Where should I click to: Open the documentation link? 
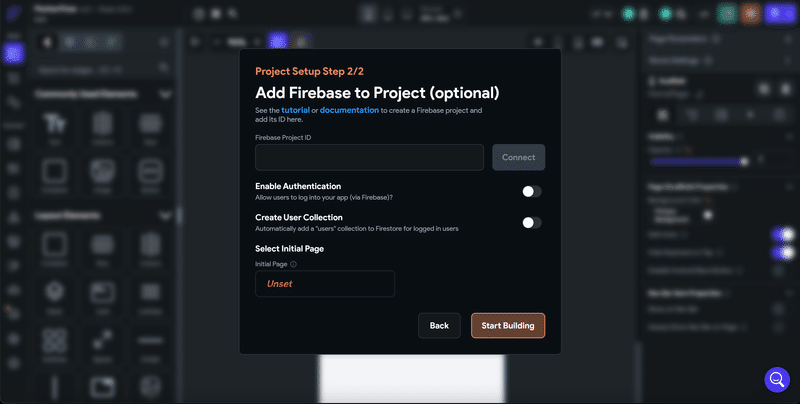349,110
